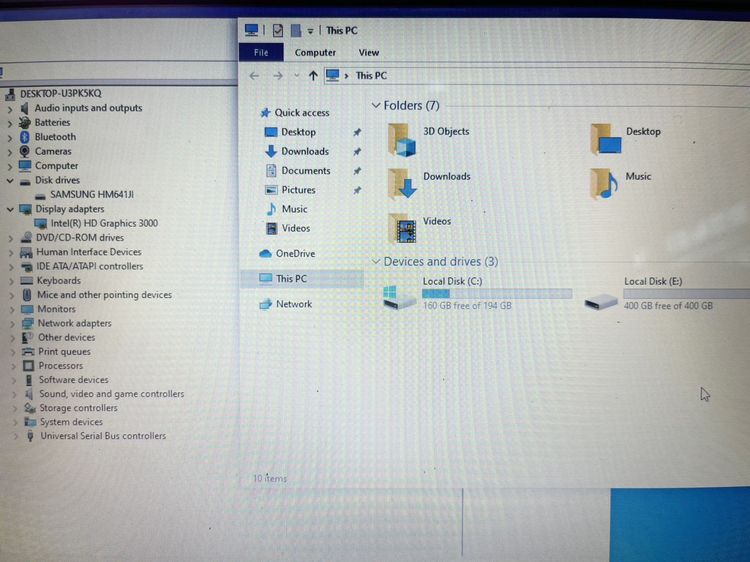750x562 pixels.
Task: Click the Documents icon in Quick access
Action: tap(271, 170)
